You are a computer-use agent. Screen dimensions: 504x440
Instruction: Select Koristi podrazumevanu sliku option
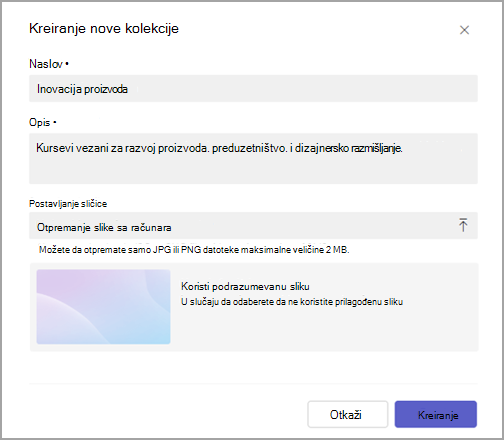245,286
